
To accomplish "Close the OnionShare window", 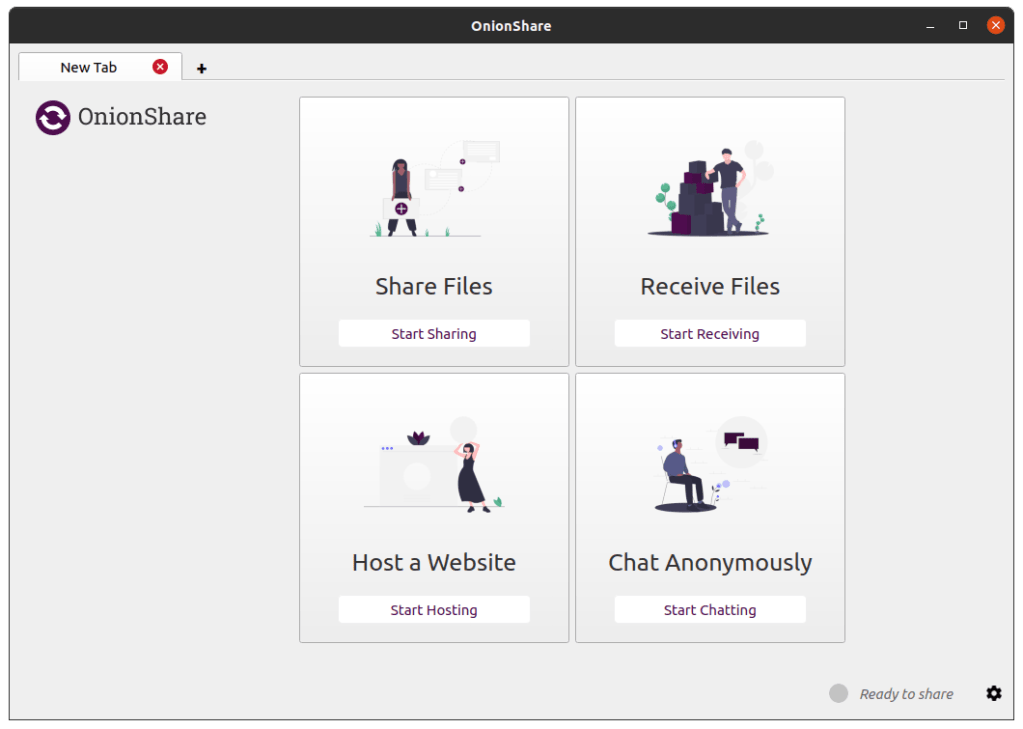I will pos(995,25).
